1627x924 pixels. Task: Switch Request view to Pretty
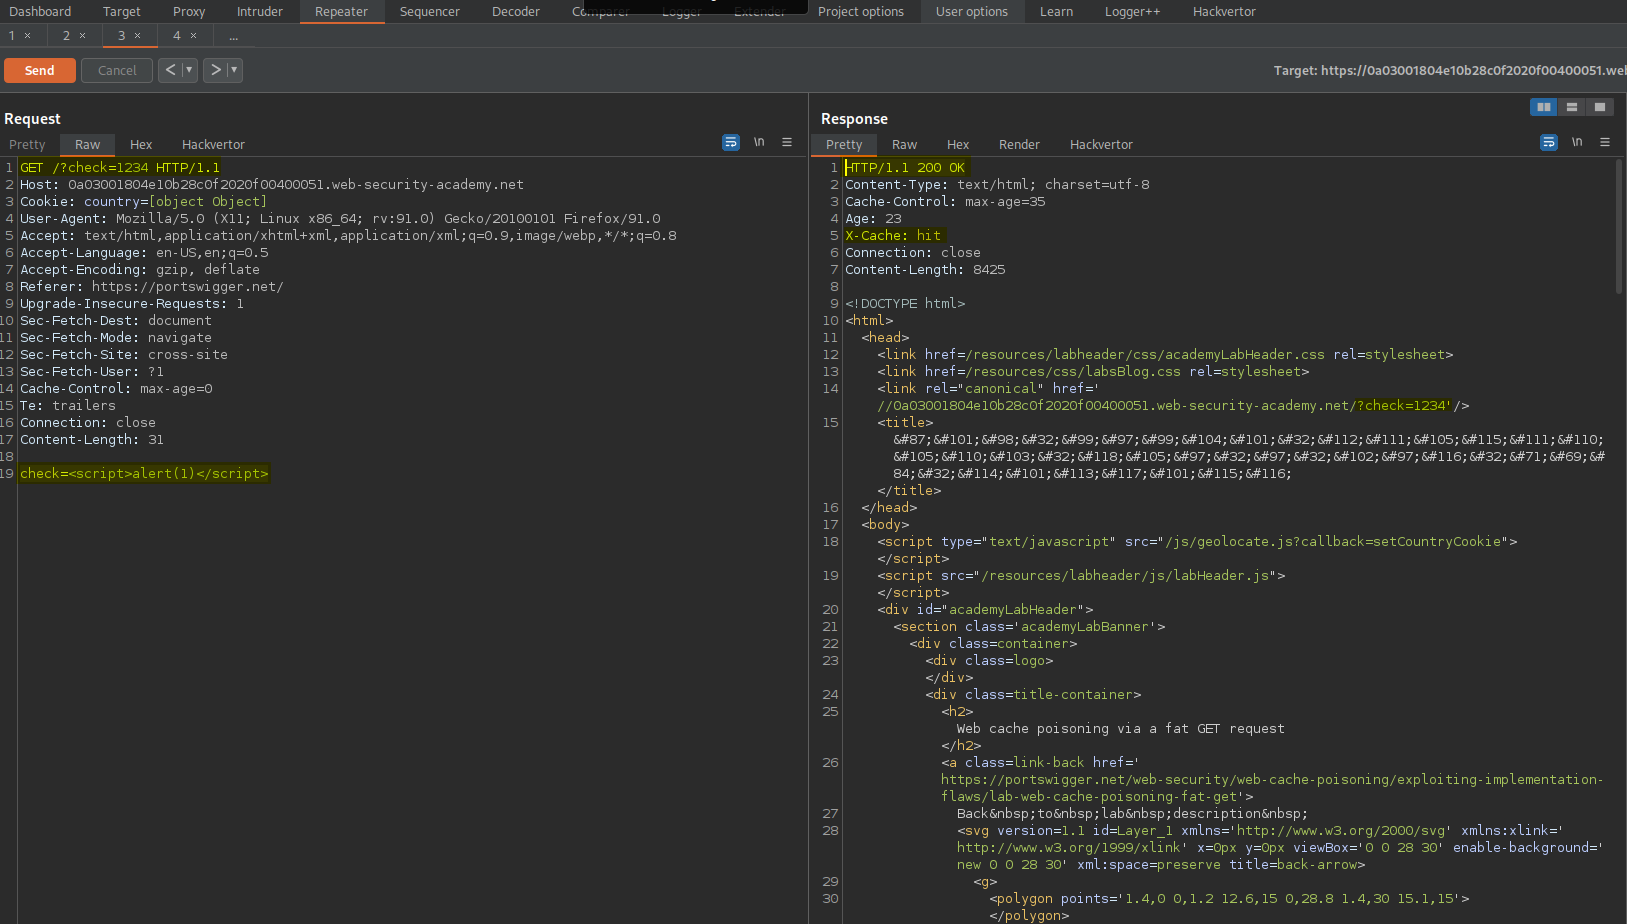point(27,145)
